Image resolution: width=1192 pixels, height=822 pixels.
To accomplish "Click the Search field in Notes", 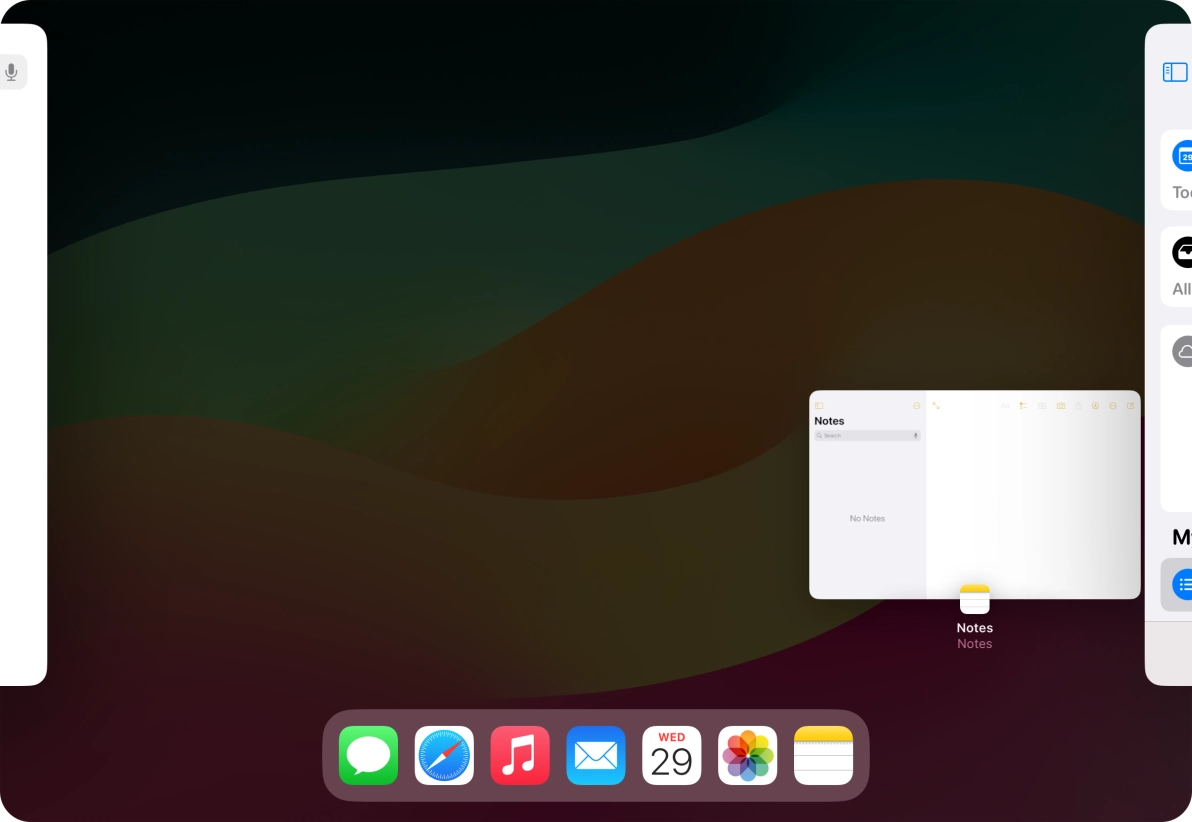I will pyautogui.click(x=866, y=435).
